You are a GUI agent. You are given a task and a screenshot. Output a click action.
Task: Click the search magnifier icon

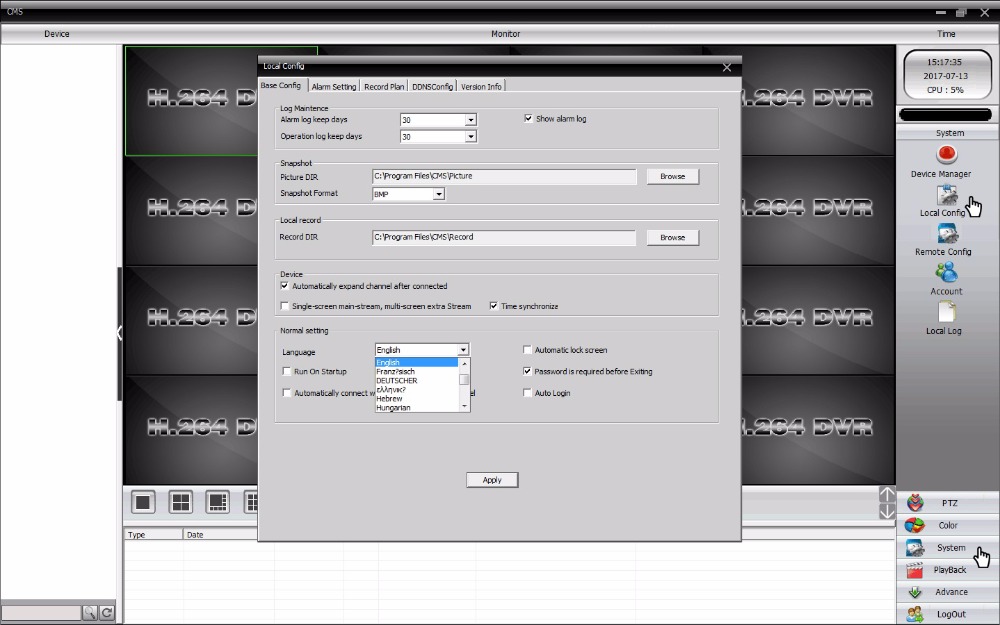89,613
